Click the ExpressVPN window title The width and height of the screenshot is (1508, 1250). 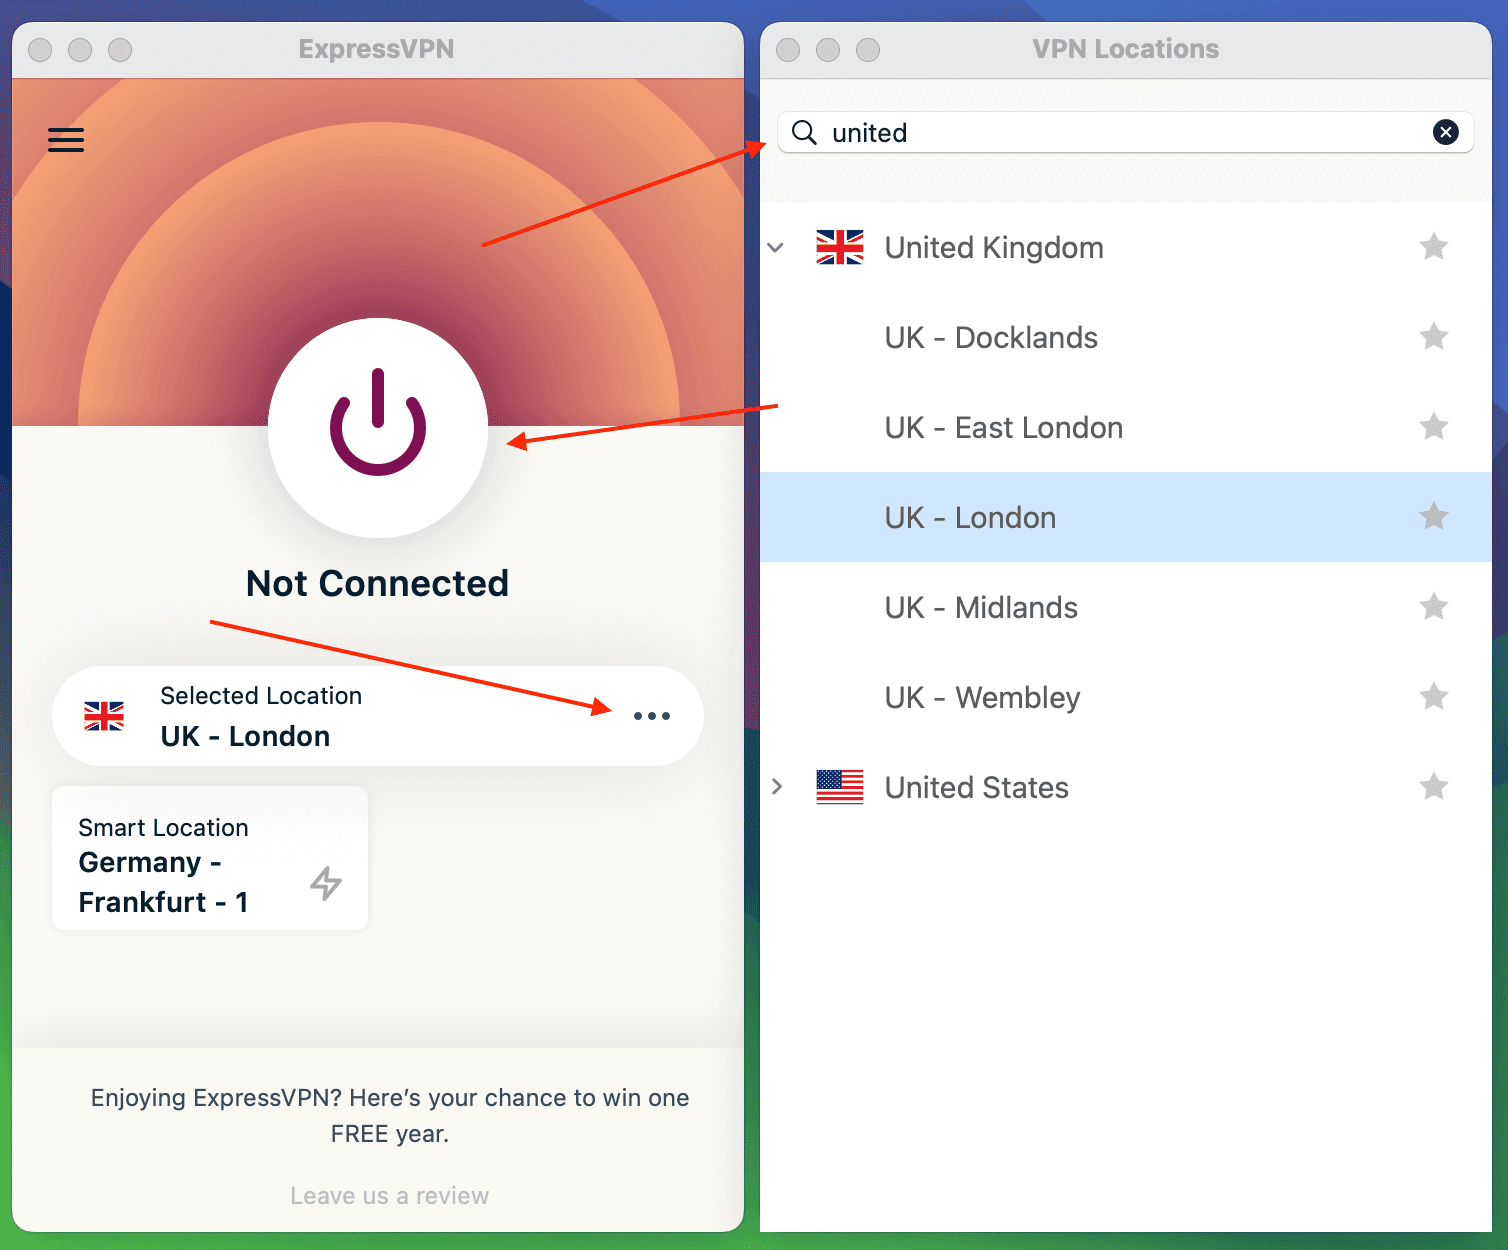(377, 49)
